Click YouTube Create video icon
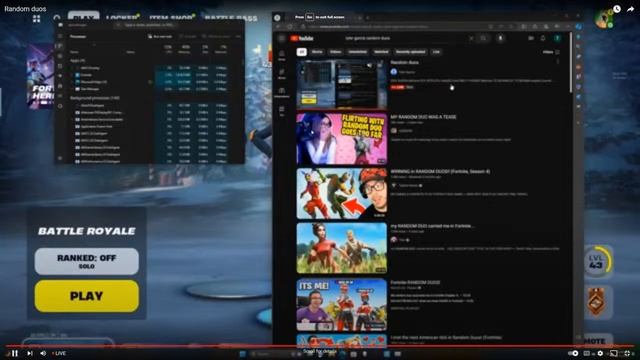Image resolution: width=640 pixels, height=360 pixels. point(531,38)
